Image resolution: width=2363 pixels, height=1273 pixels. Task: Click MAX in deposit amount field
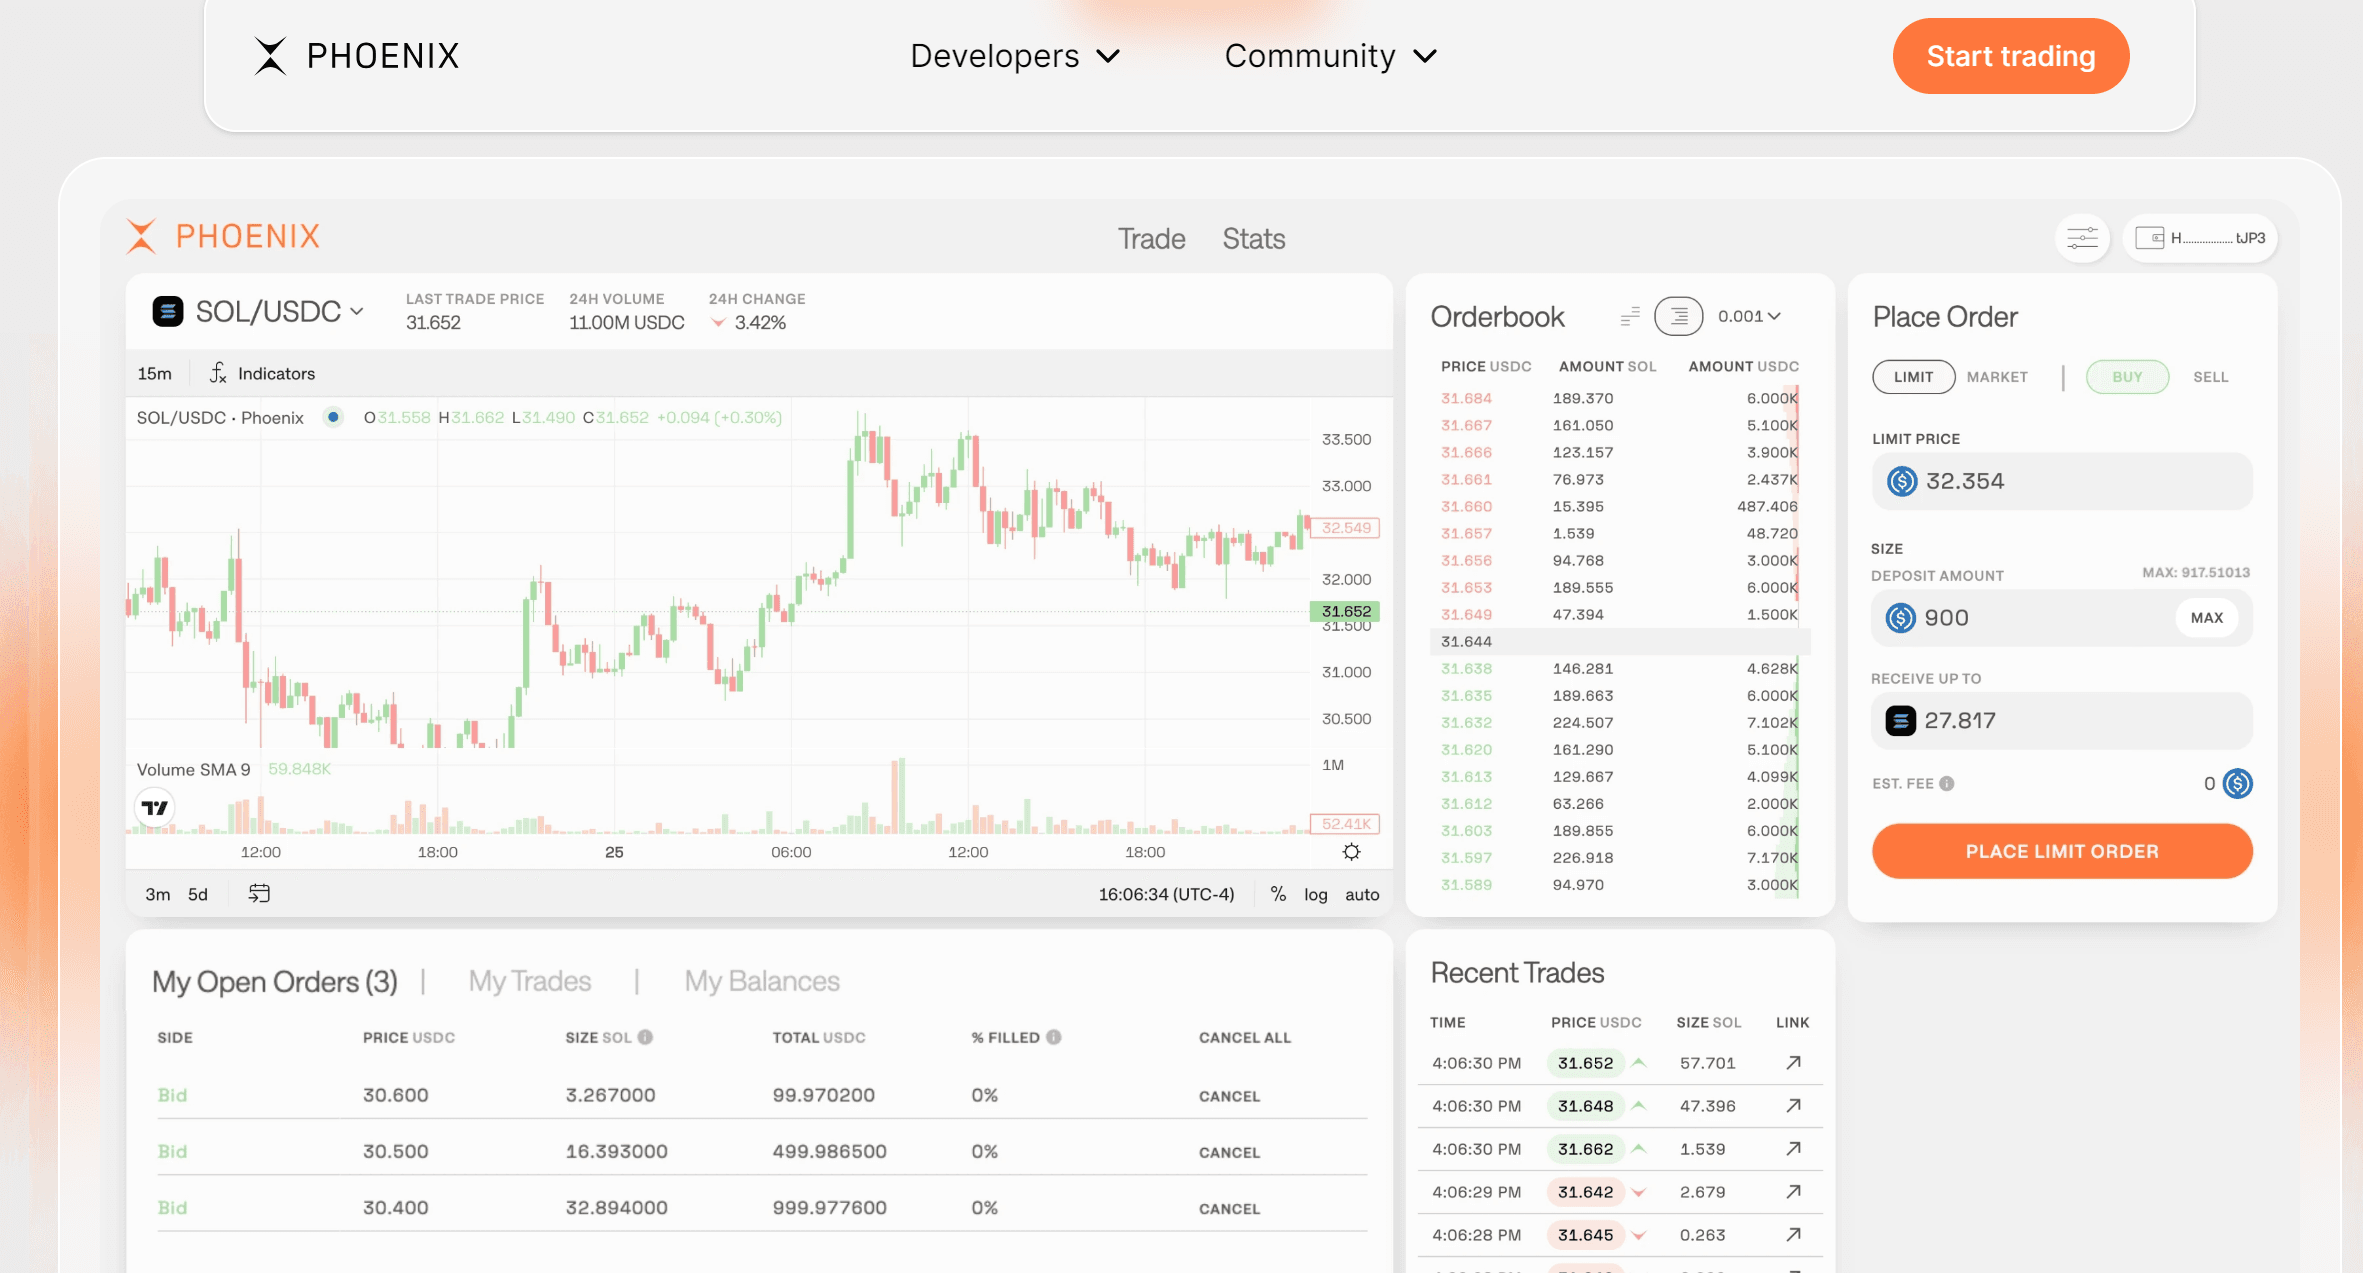coord(2206,618)
